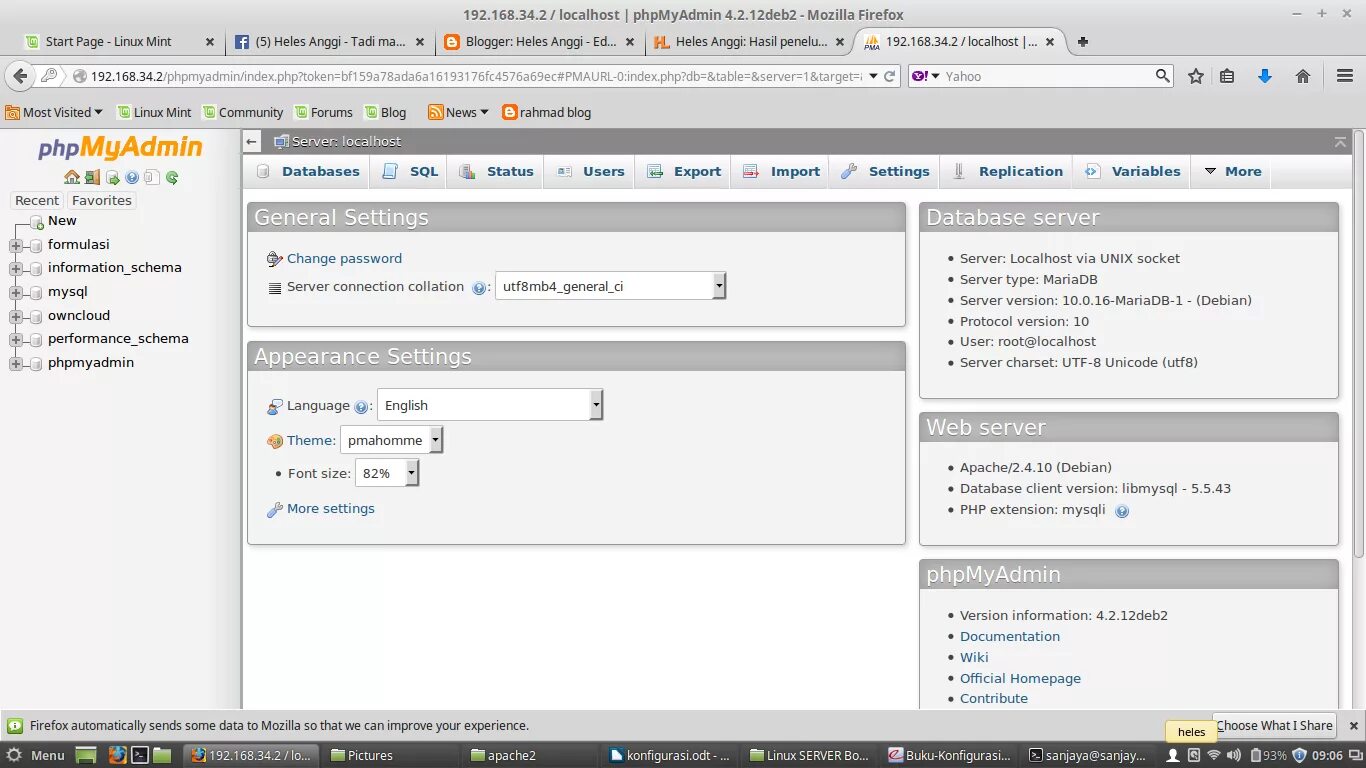Screen dimensions: 1366x768
Task: Open Server connection collation dropdown
Action: coord(610,286)
